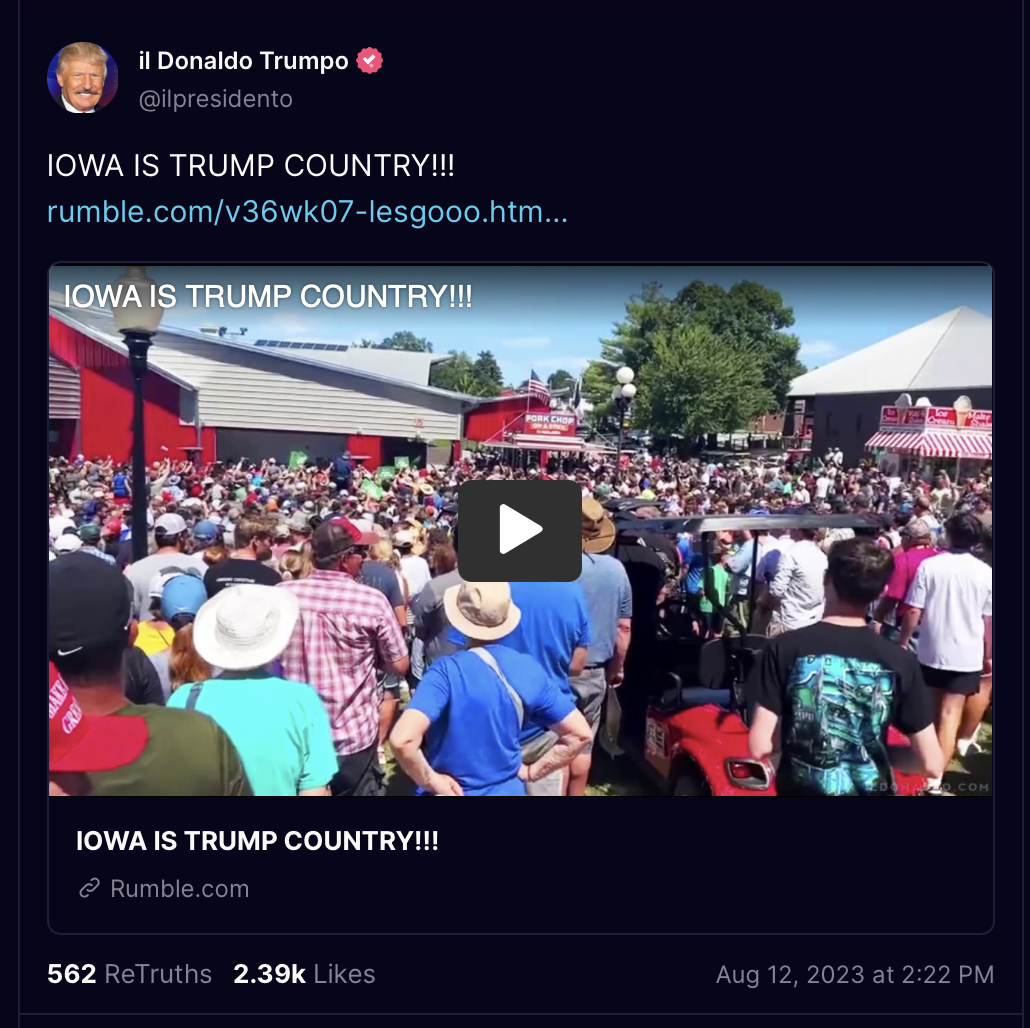Select the post text above the link
This screenshot has width=1030, height=1028.
tap(250, 165)
